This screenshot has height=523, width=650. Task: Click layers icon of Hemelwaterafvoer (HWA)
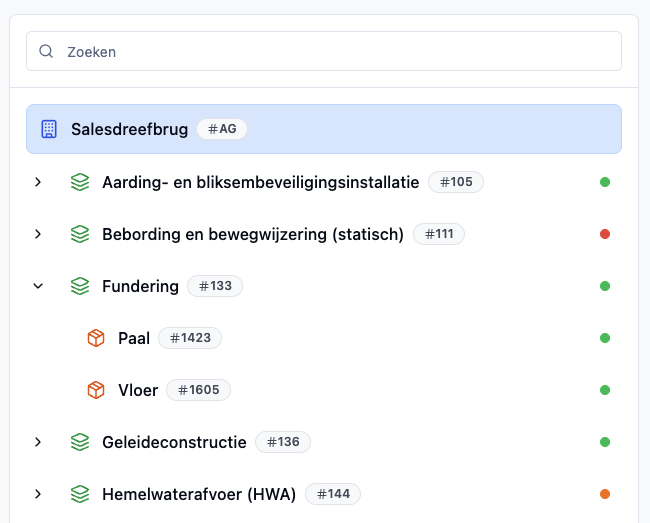(x=80, y=494)
